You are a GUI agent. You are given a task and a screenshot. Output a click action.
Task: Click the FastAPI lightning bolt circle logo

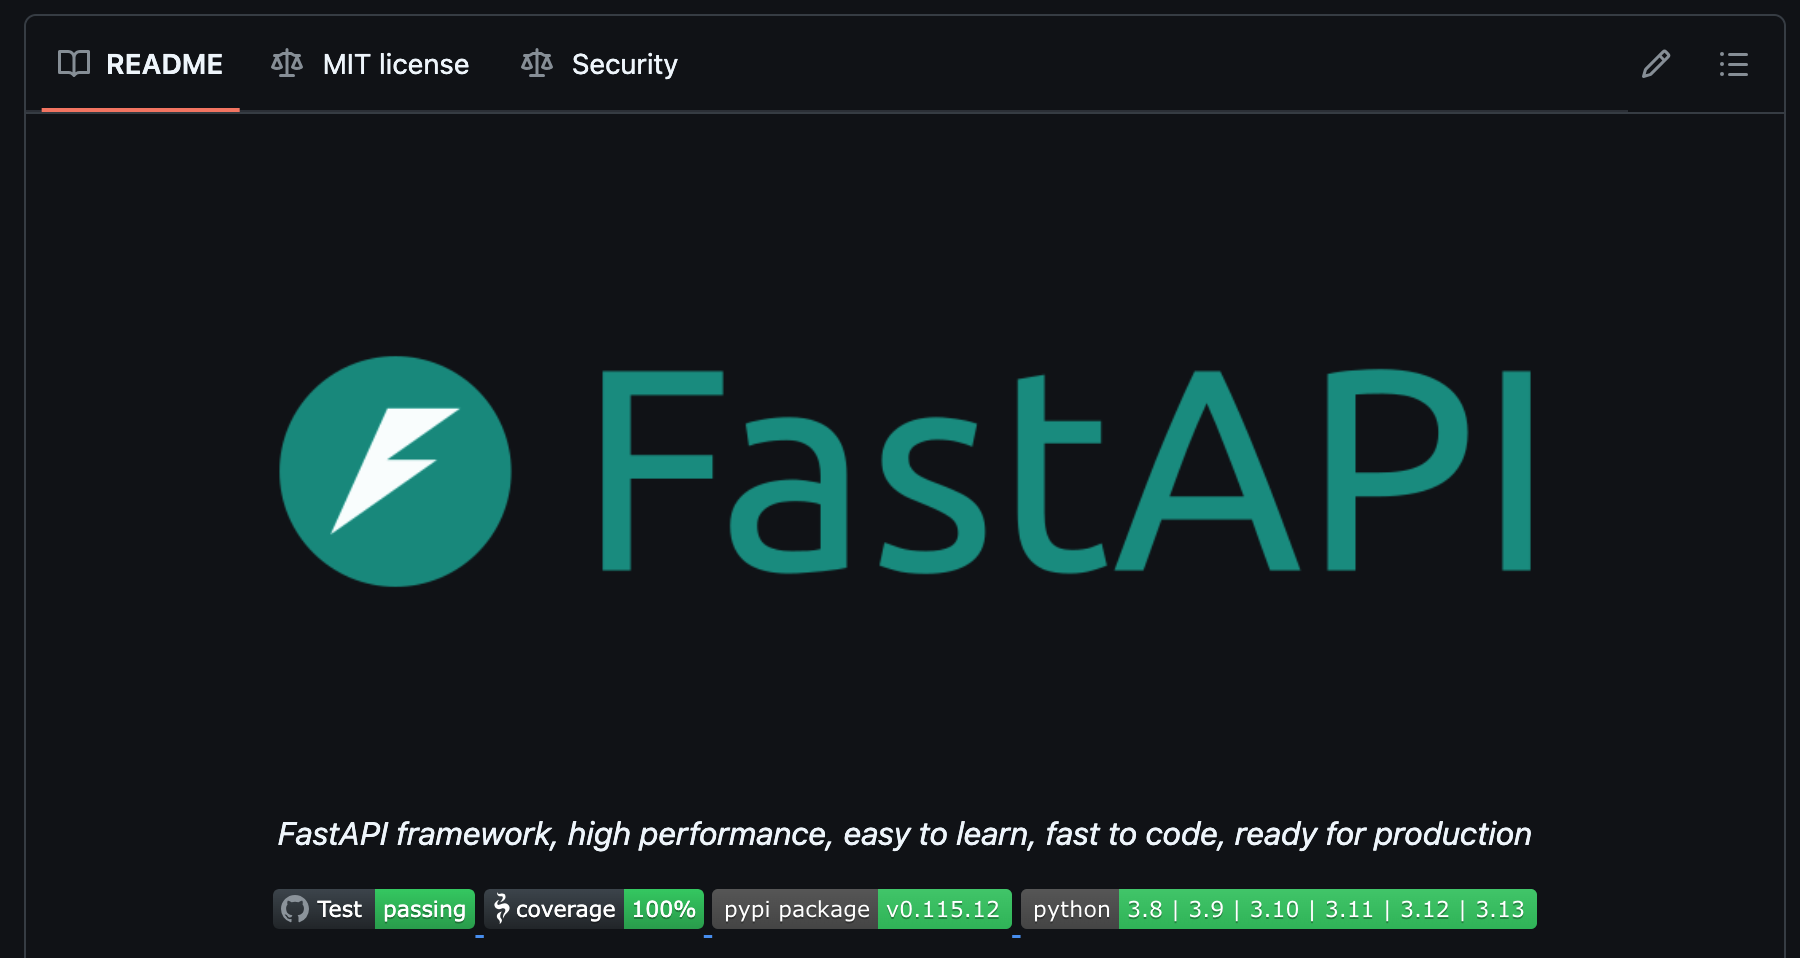[x=395, y=471]
